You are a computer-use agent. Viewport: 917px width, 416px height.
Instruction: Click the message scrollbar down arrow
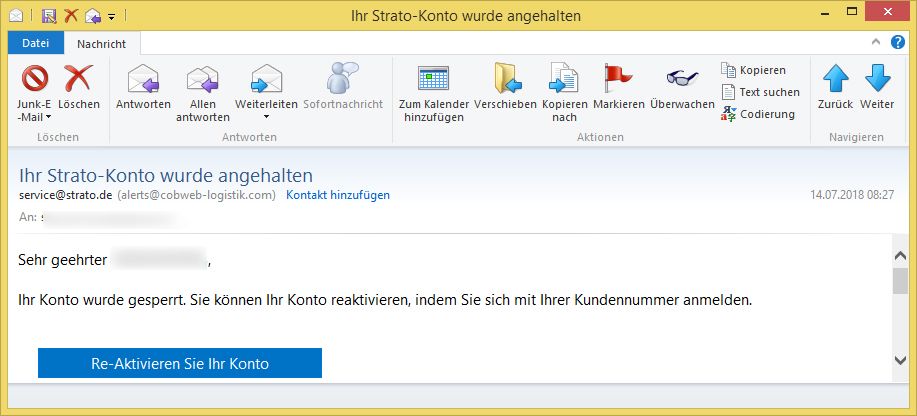tap(901, 360)
